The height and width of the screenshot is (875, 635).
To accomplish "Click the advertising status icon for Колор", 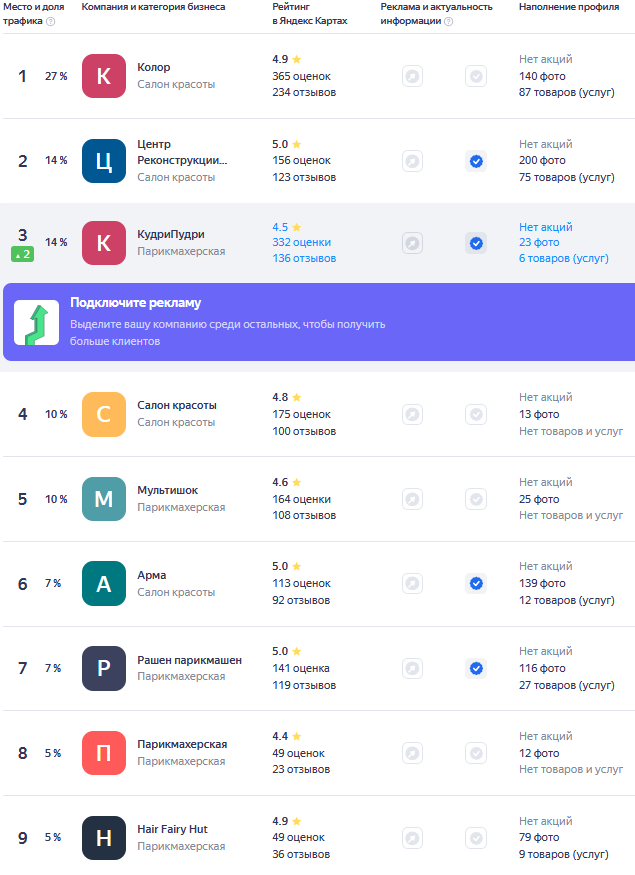I will 412,76.
